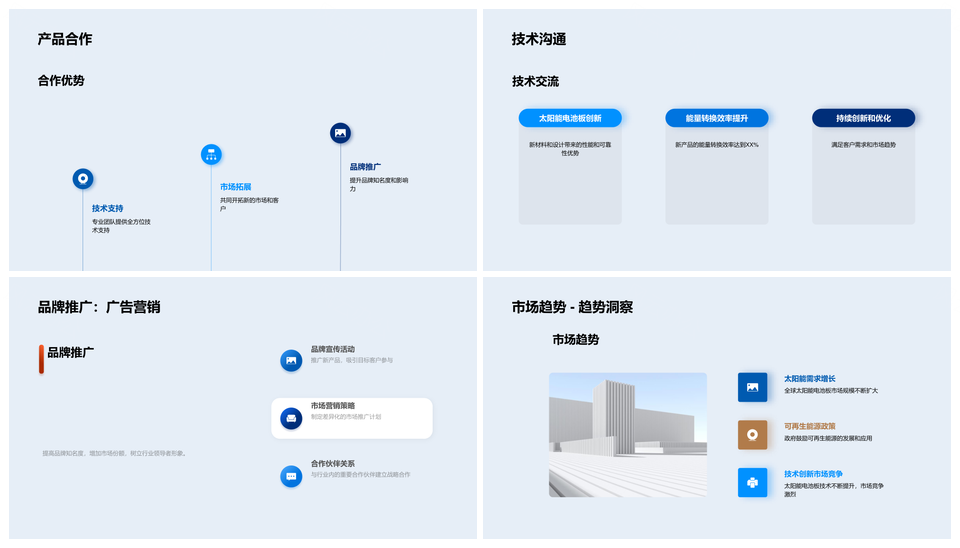Click the 技术沟通 slide title
The image size is (960, 548).
(x=539, y=39)
